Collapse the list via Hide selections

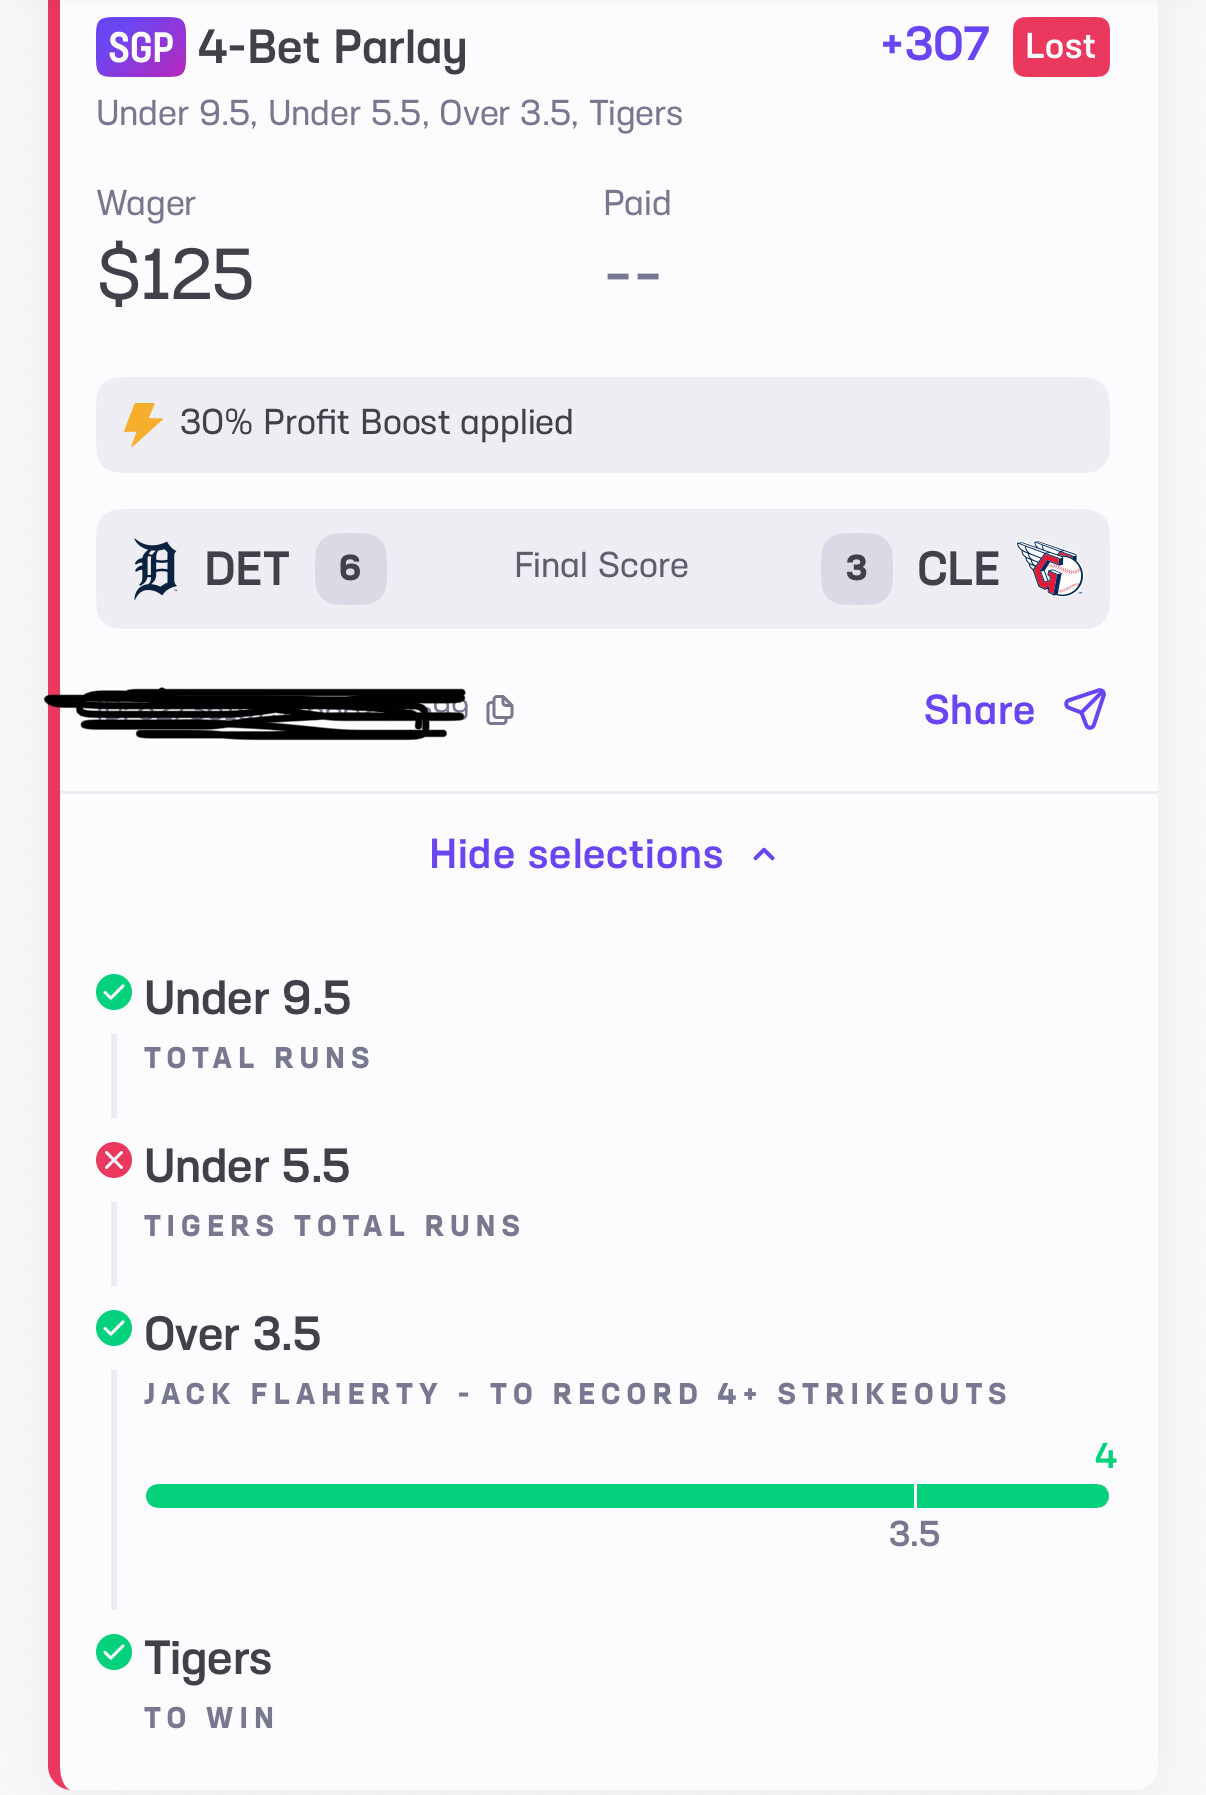point(576,855)
